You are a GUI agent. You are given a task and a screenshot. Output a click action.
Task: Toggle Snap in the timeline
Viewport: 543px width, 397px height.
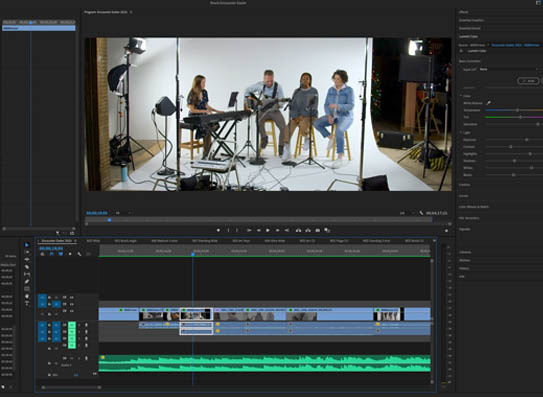52,254
